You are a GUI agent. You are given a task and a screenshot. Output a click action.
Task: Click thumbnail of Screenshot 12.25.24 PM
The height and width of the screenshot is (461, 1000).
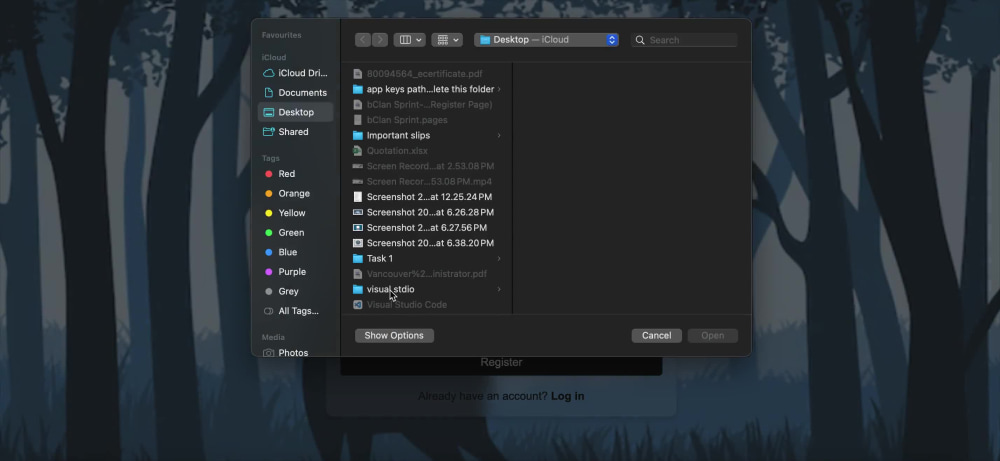coord(358,196)
